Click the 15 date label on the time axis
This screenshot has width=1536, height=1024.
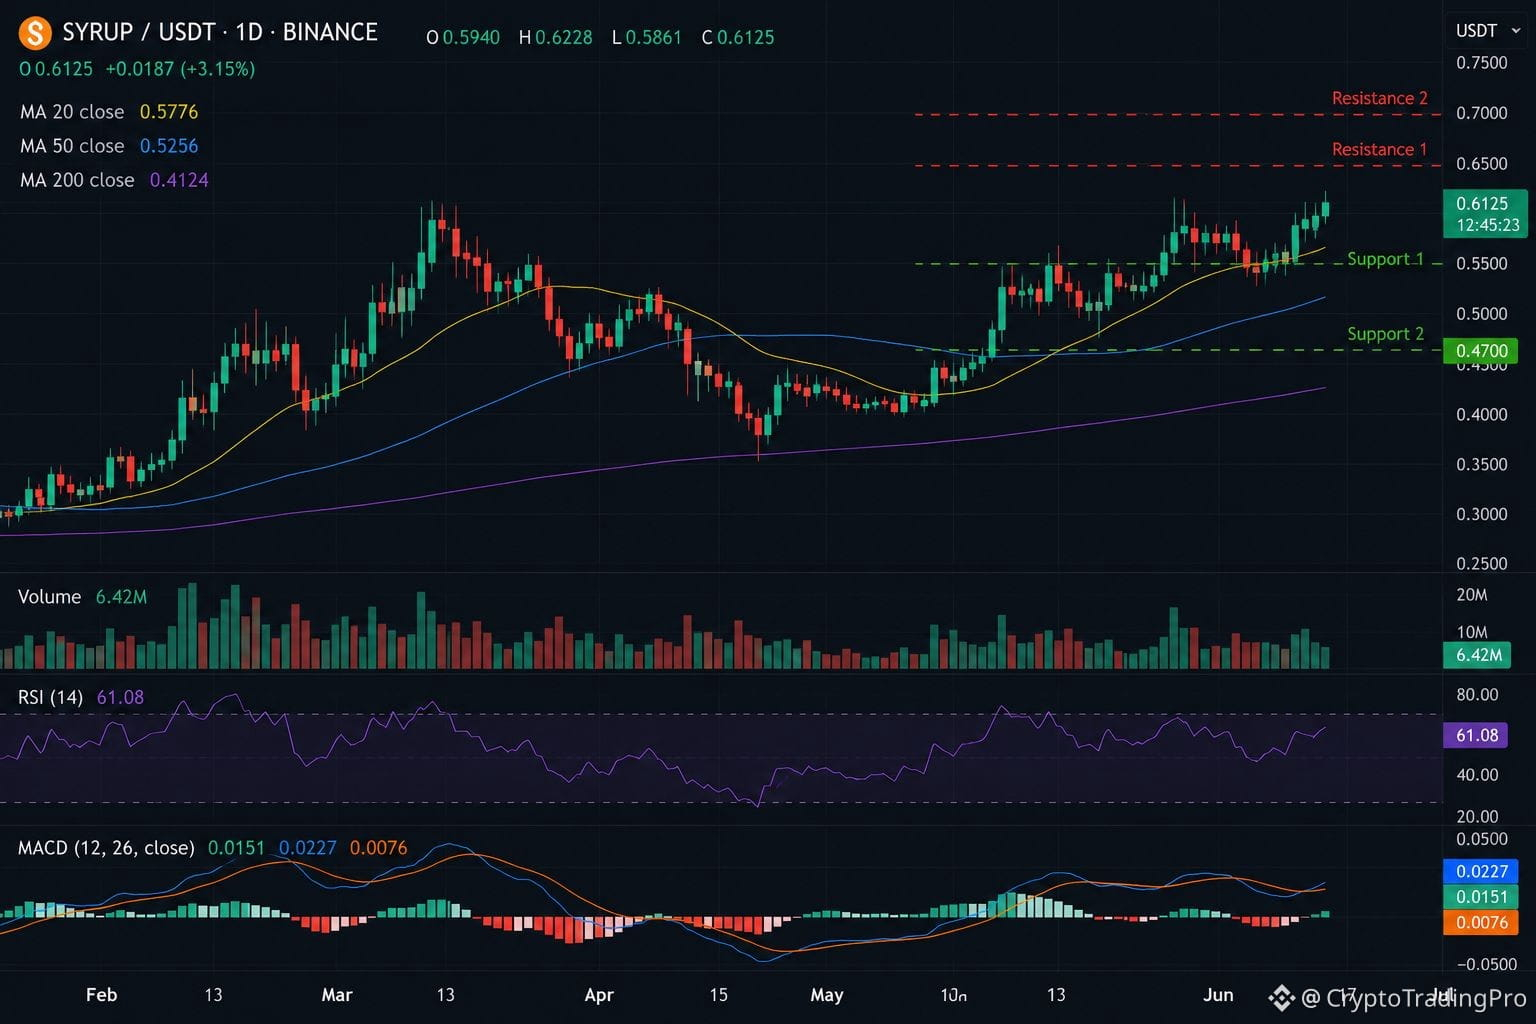tap(719, 995)
